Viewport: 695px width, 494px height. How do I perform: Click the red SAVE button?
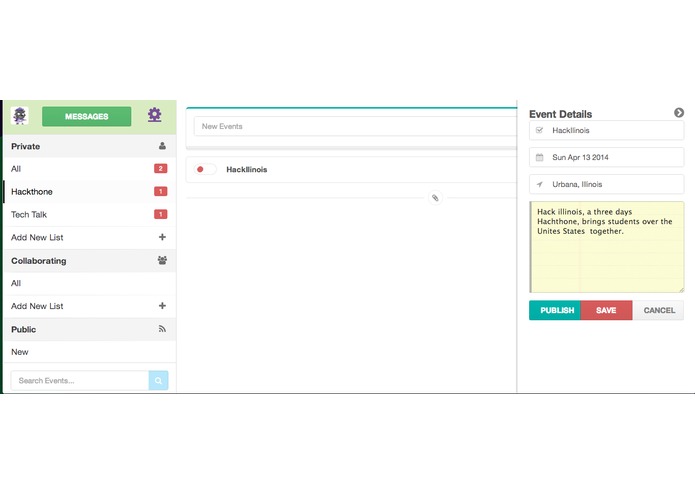[x=606, y=310]
